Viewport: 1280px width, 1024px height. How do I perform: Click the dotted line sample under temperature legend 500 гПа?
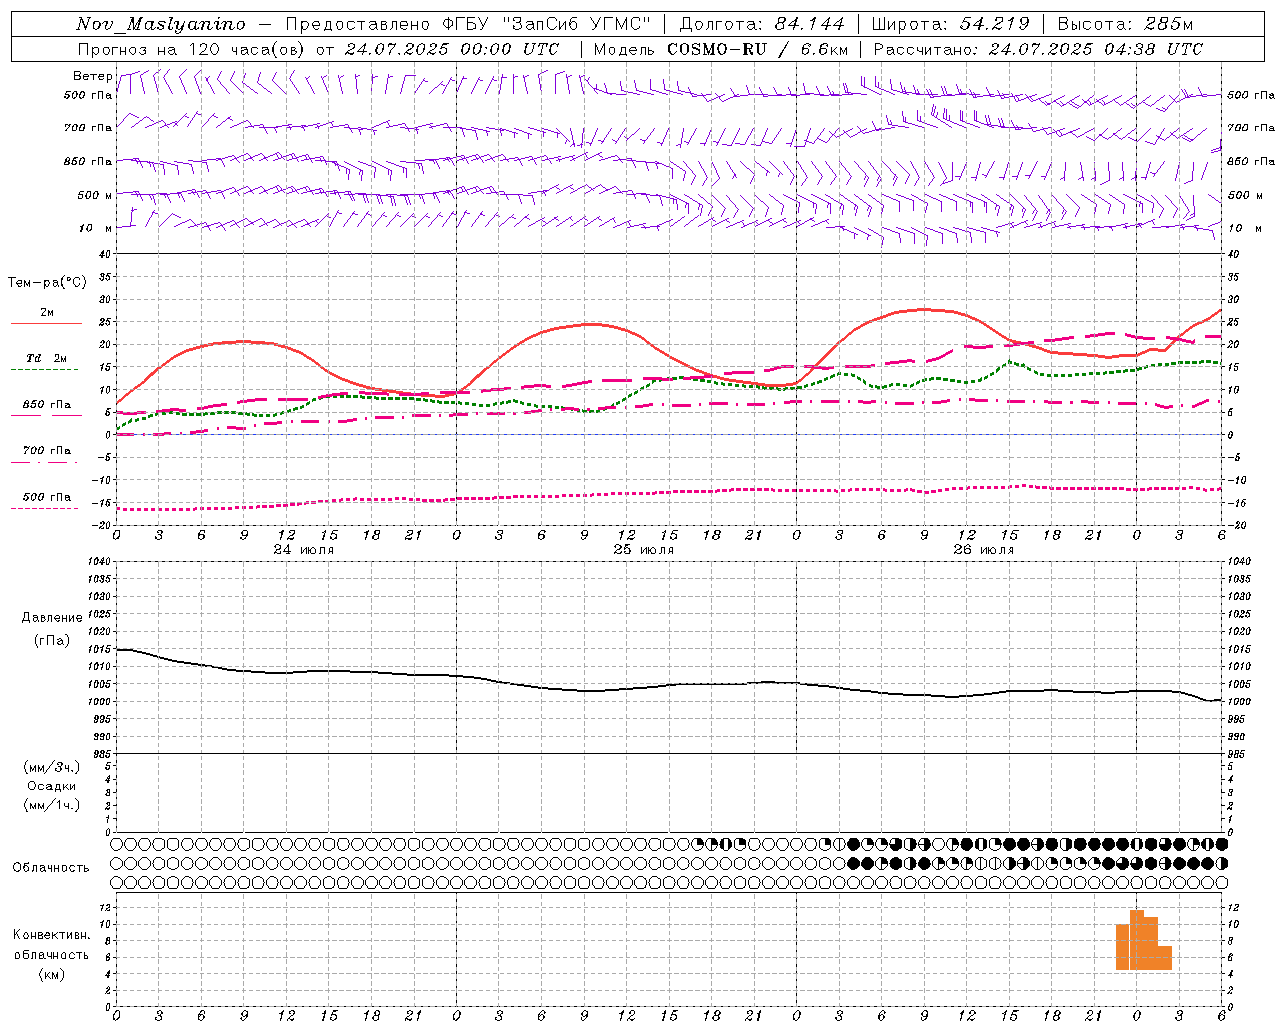(44, 509)
